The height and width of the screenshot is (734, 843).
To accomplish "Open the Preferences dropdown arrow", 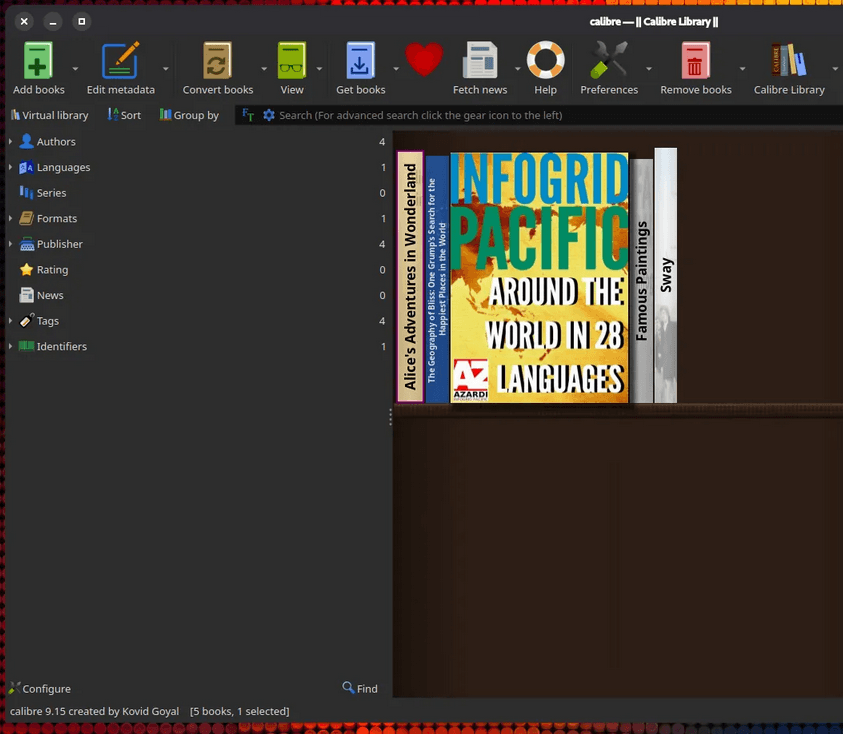I will [x=649, y=69].
